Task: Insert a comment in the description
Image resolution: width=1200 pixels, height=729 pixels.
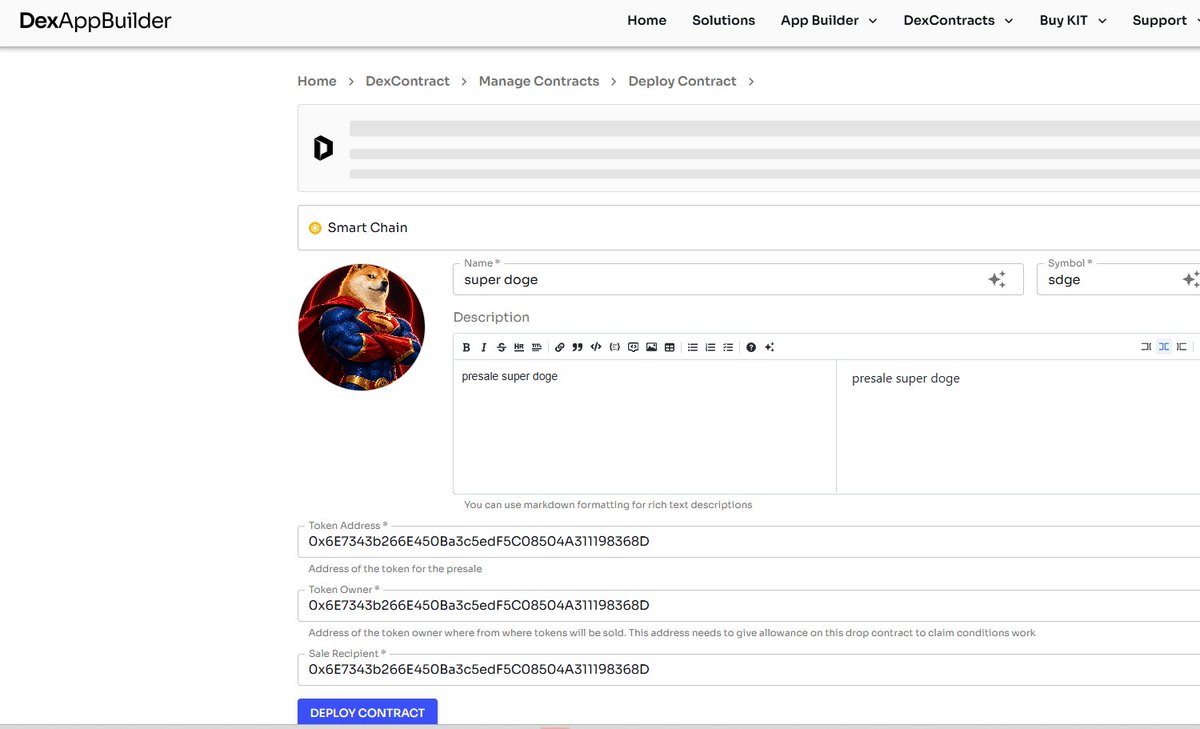Action: point(633,347)
